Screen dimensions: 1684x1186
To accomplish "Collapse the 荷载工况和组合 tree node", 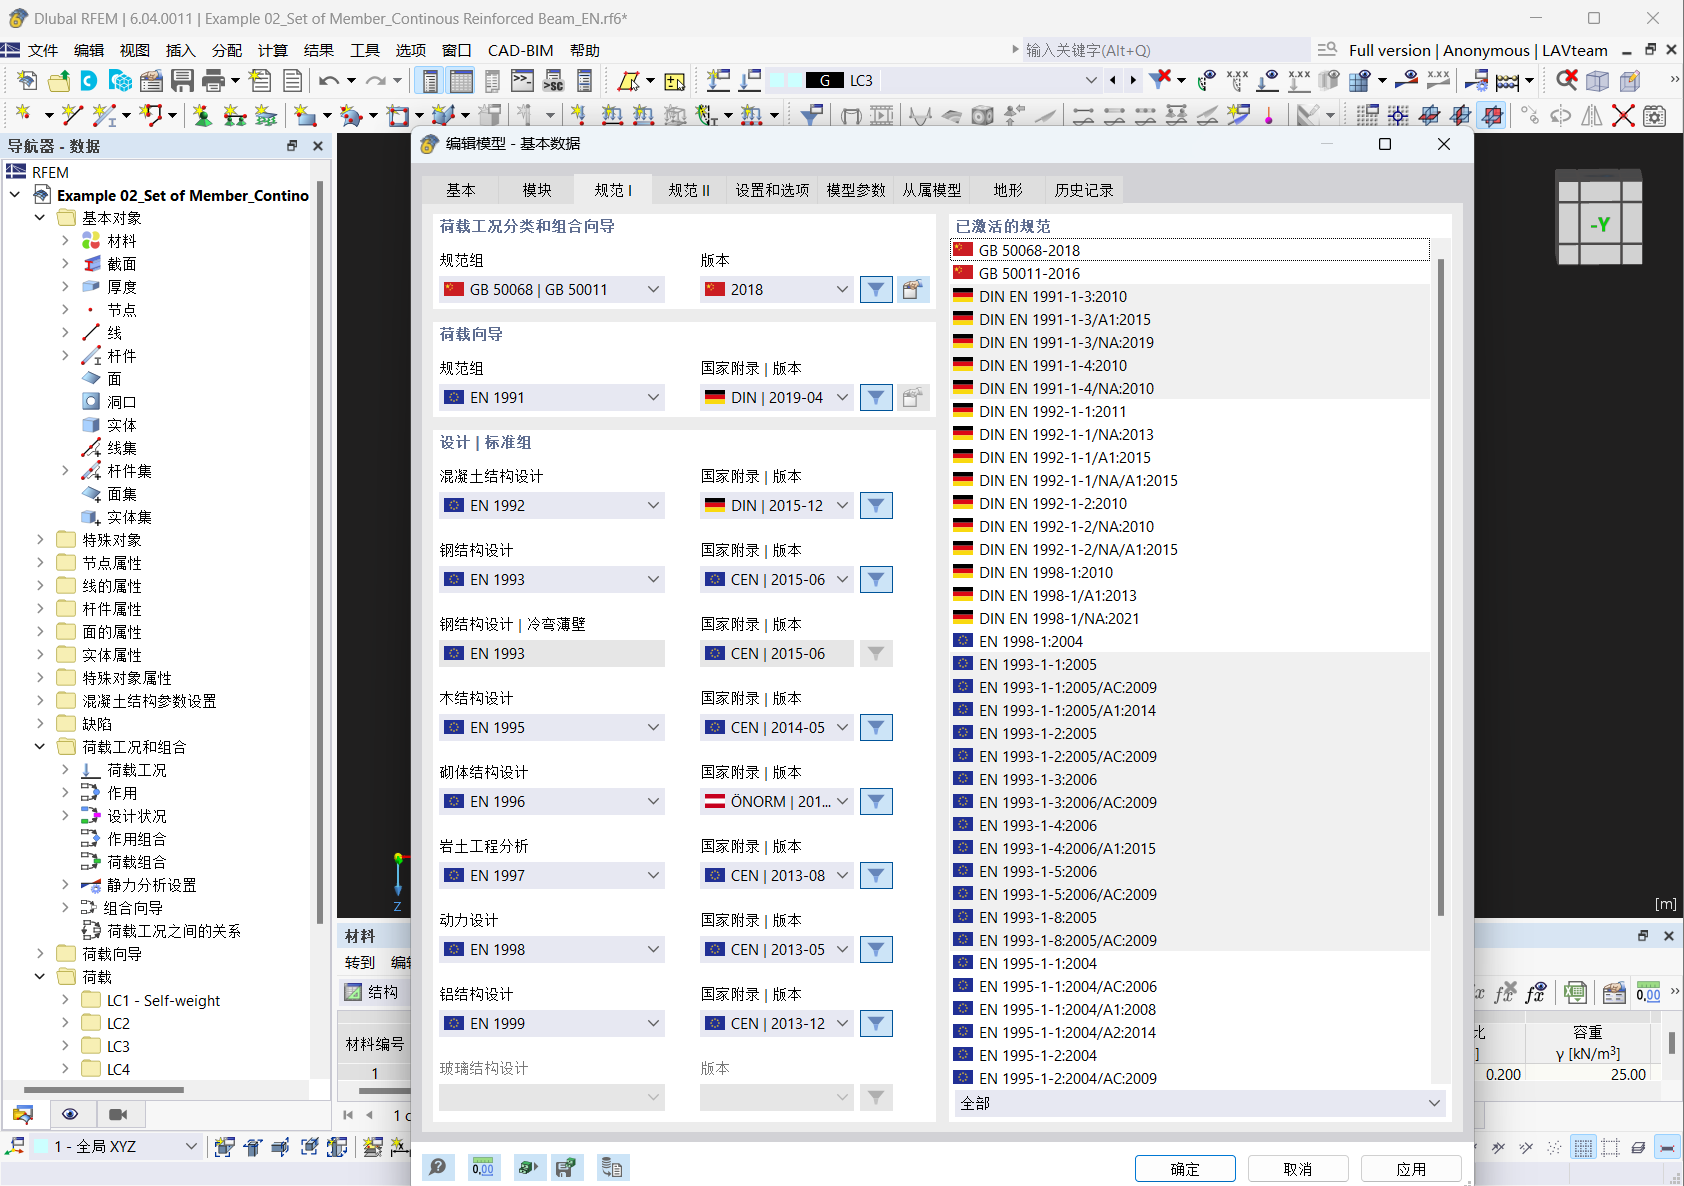I will (40, 747).
